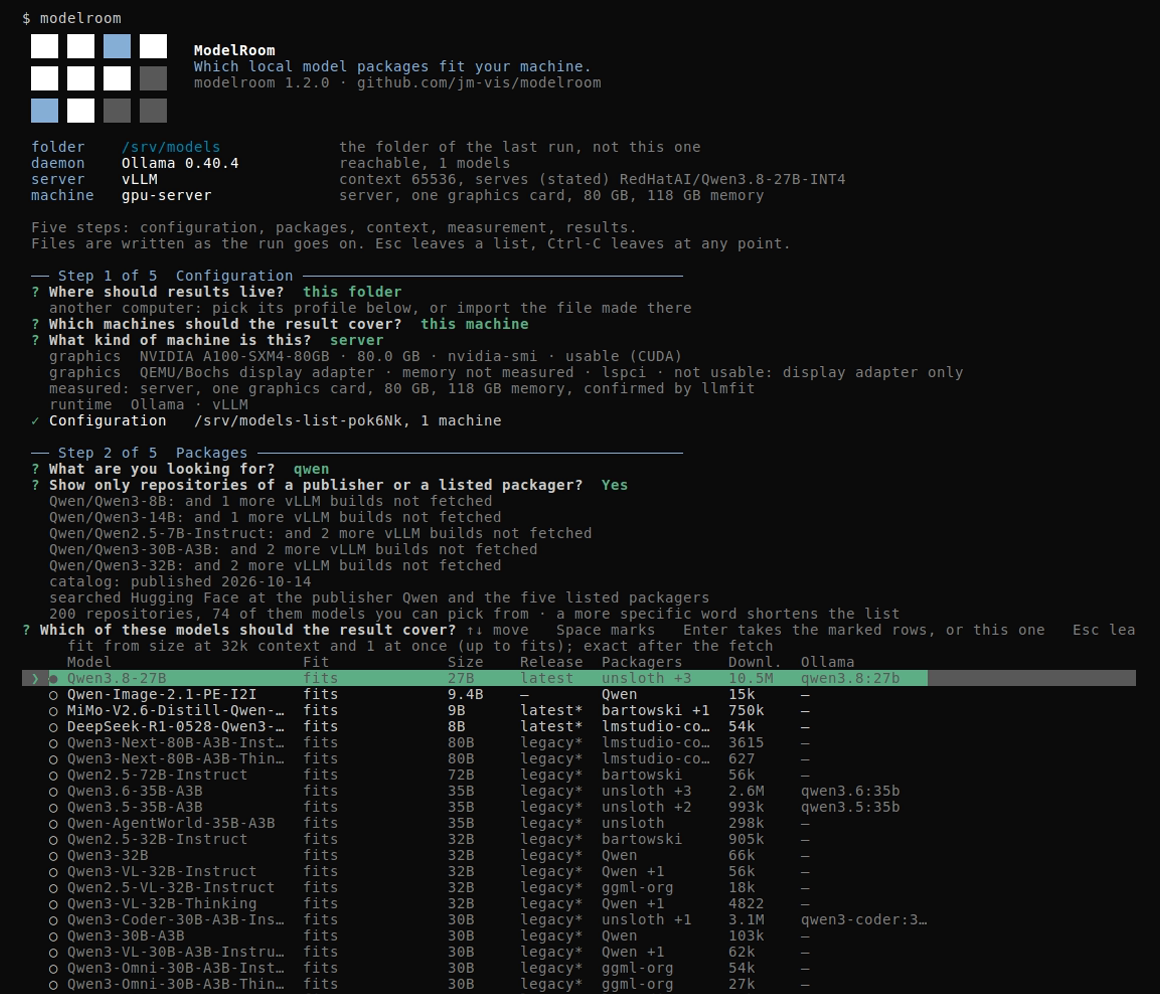The width and height of the screenshot is (1160, 994).
Task: Mark the DeepSeek-R1-0528-Qwen3 row's radio circle
Action: (53, 727)
